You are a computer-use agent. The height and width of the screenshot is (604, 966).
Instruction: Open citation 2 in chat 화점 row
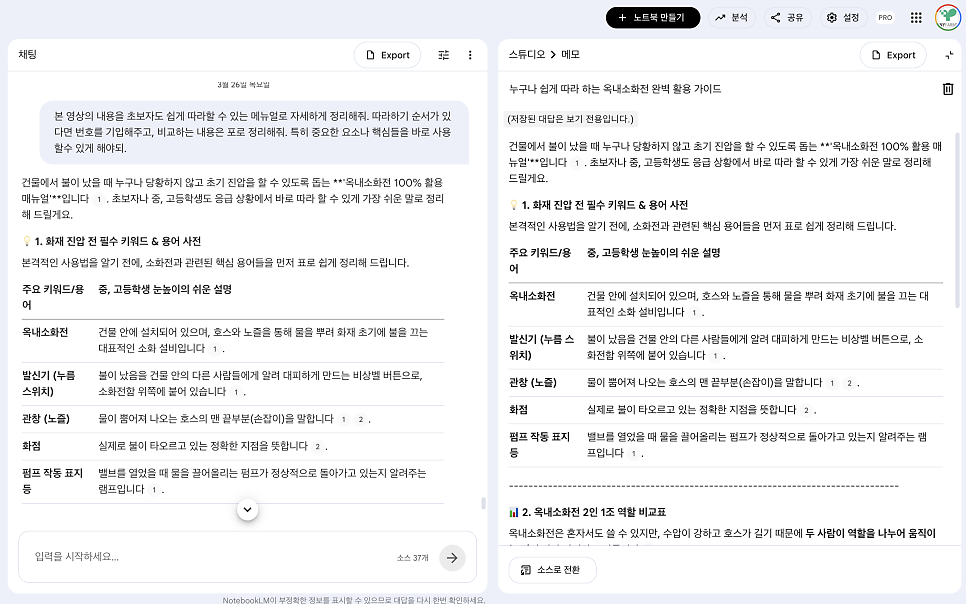(317, 446)
